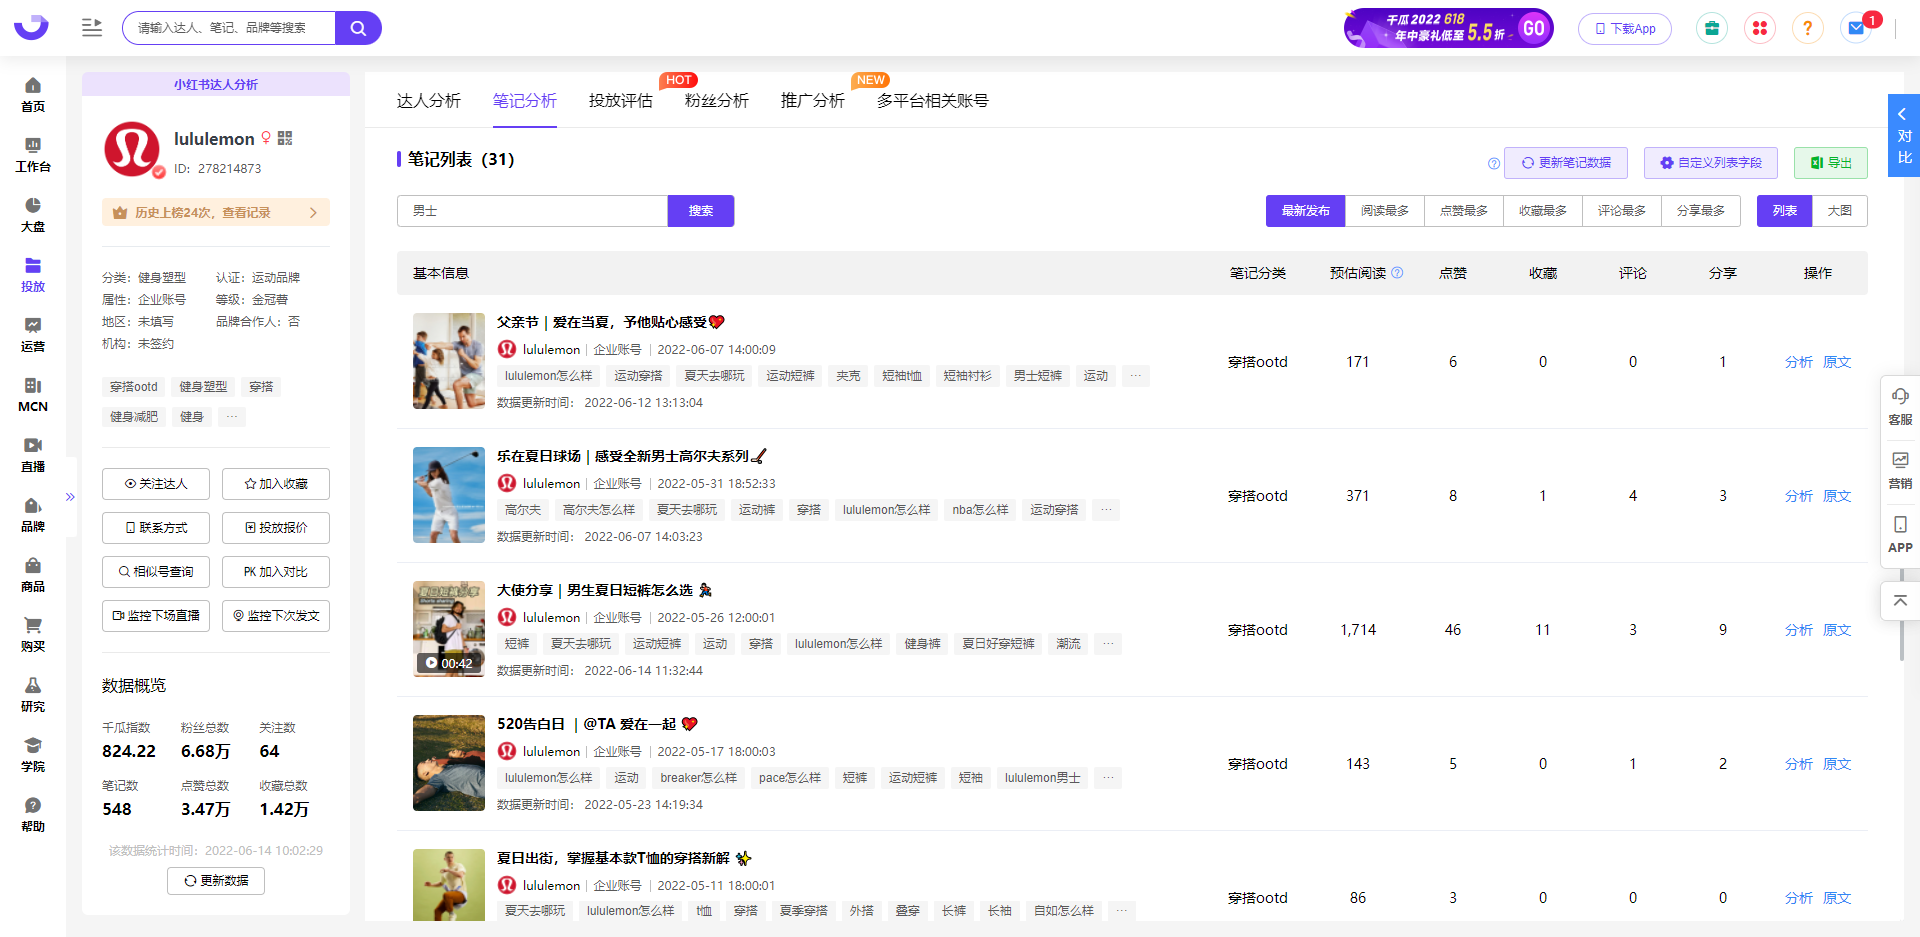Switch to 投放评估 tab
Viewport: 1920px width, 937px height.
[620, 101]
